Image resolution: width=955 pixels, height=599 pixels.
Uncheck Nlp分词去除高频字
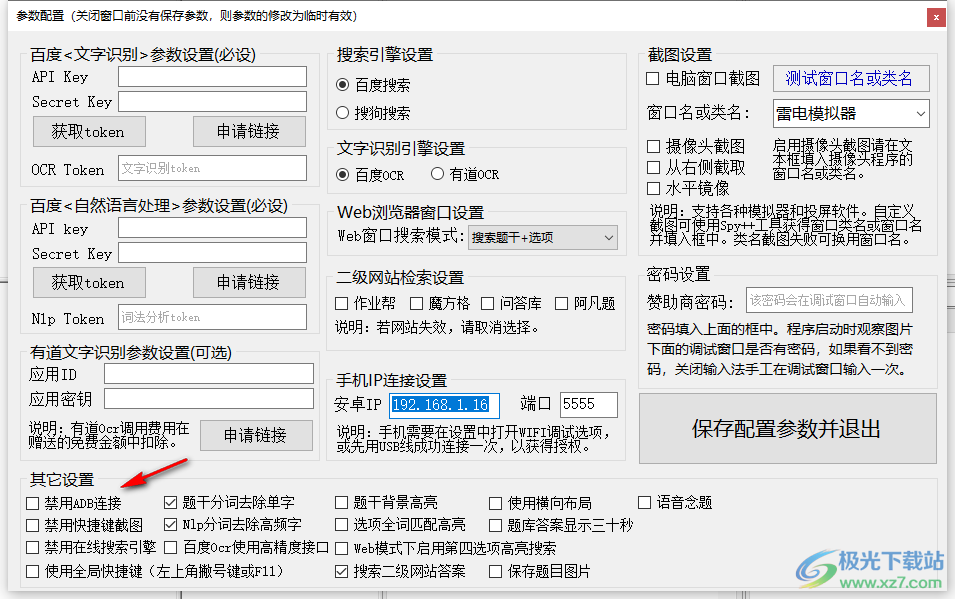pos(171,525)
